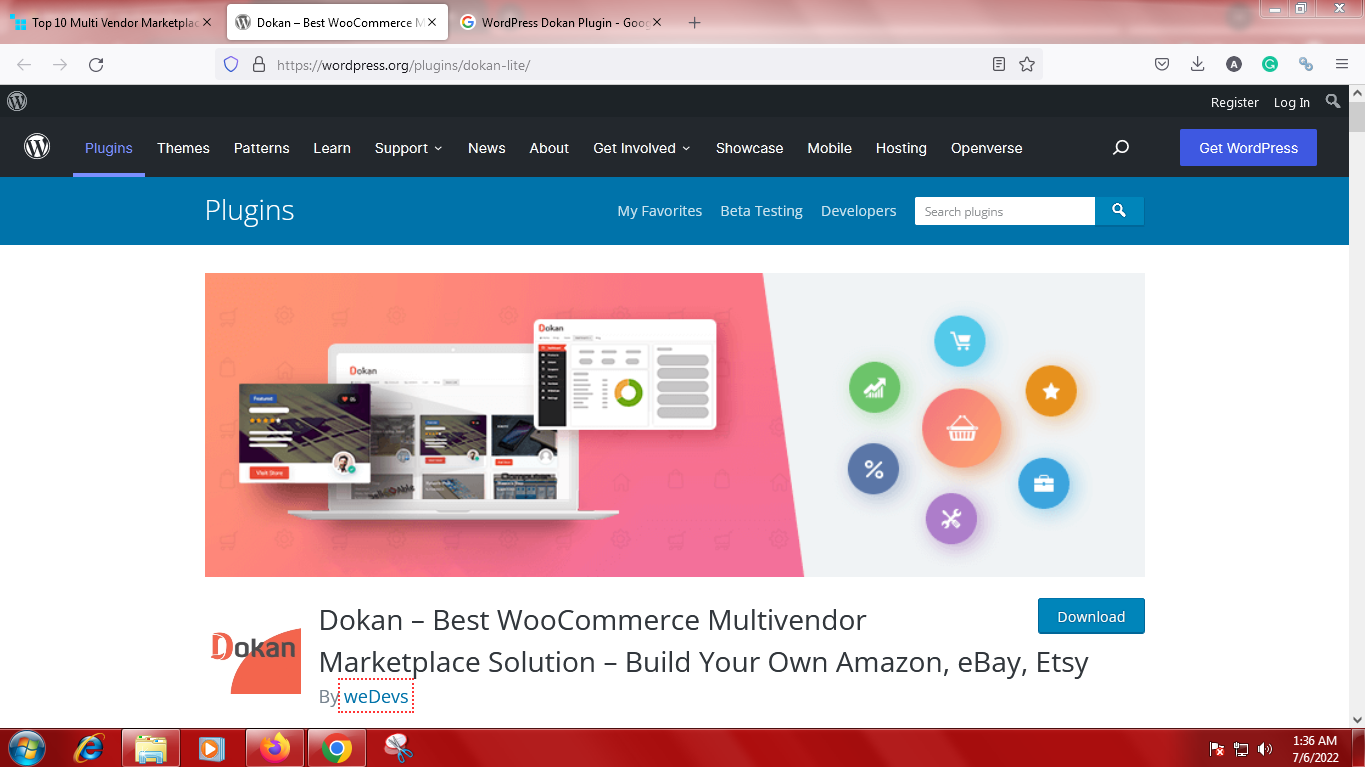This screenshot has width=1365, height=767.
Task: Open the My Favorites link
Action: click(x=660, y=211)
